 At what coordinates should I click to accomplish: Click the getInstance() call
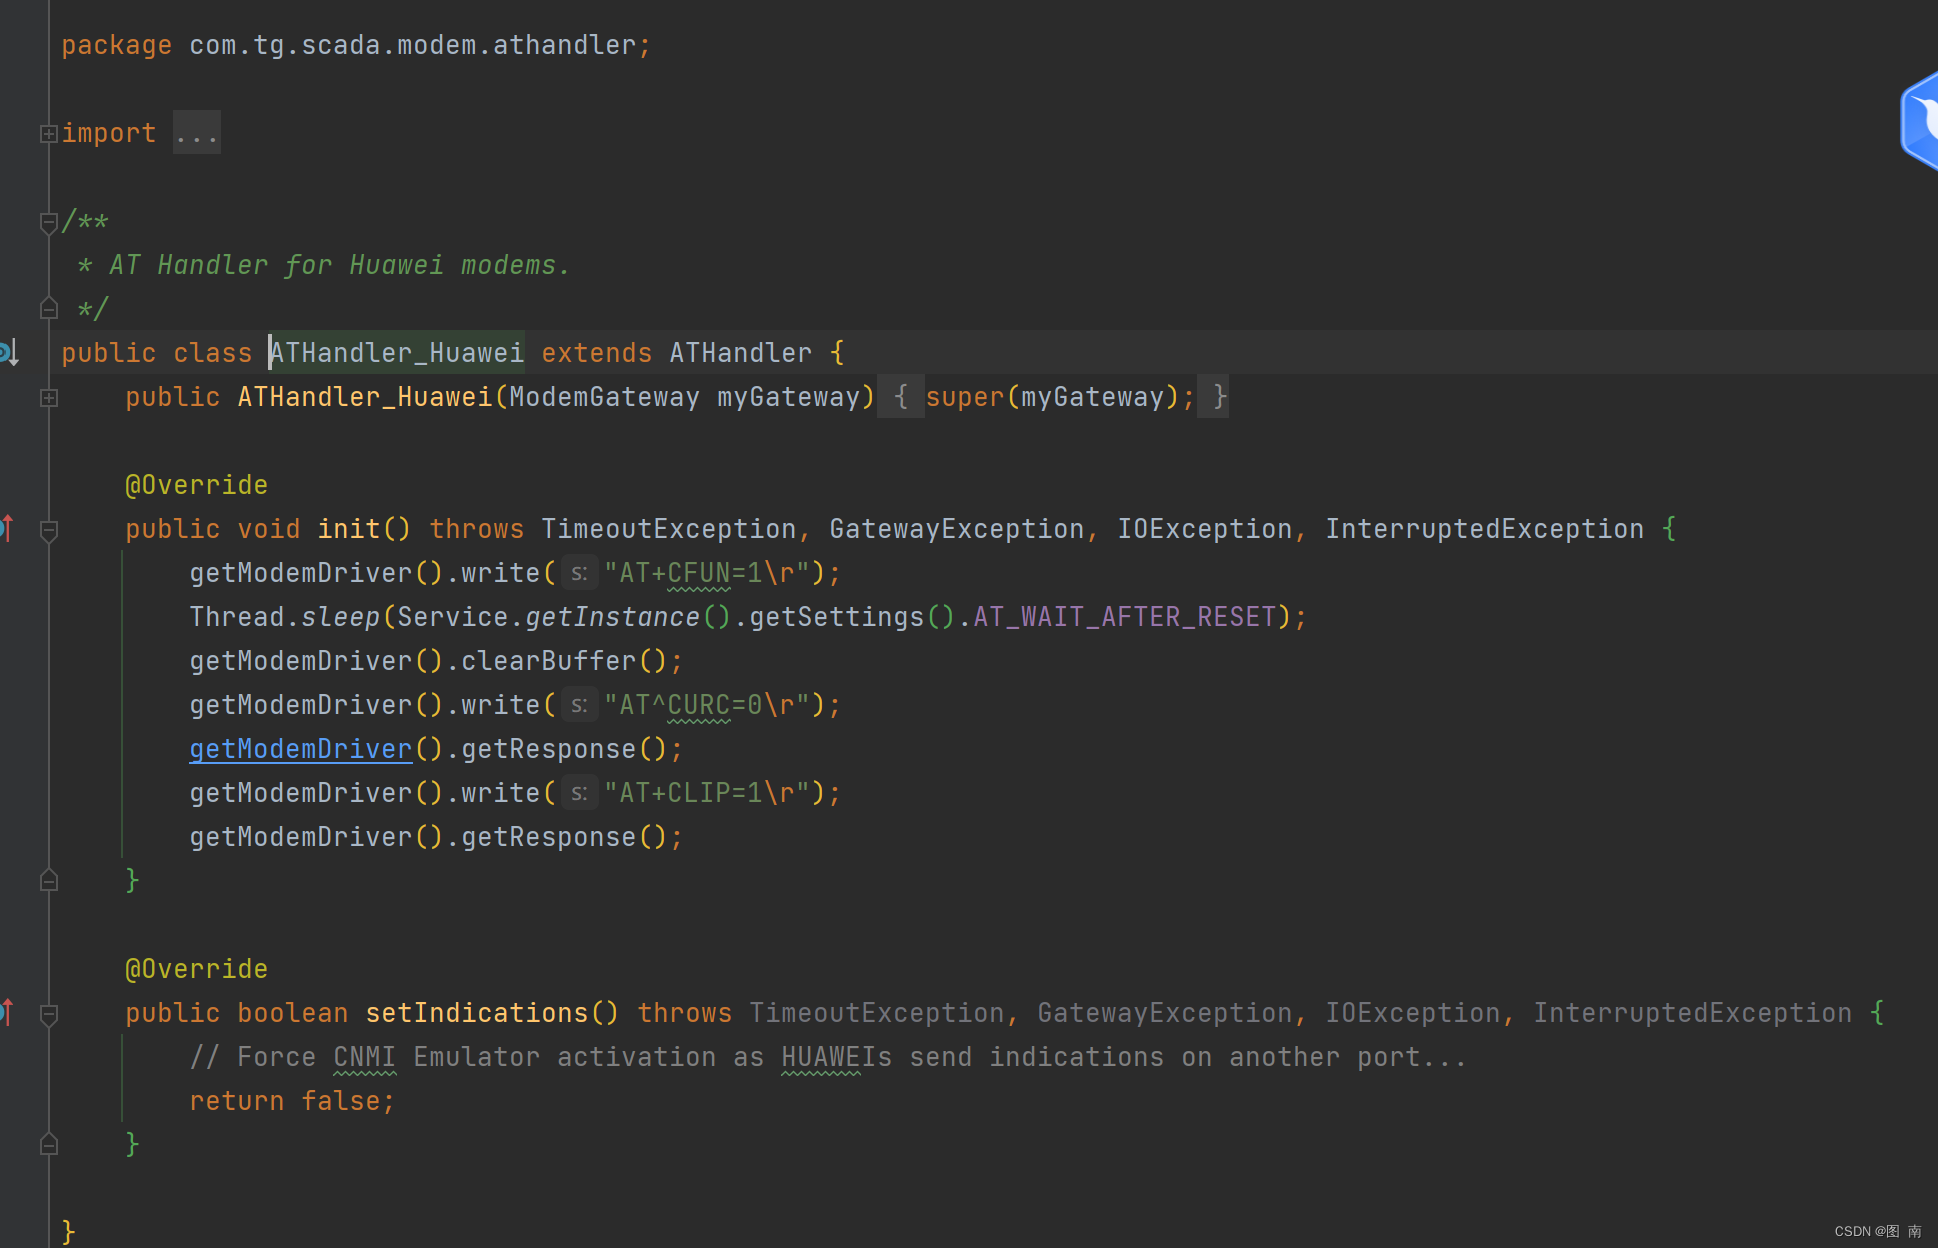click(628, 617)
